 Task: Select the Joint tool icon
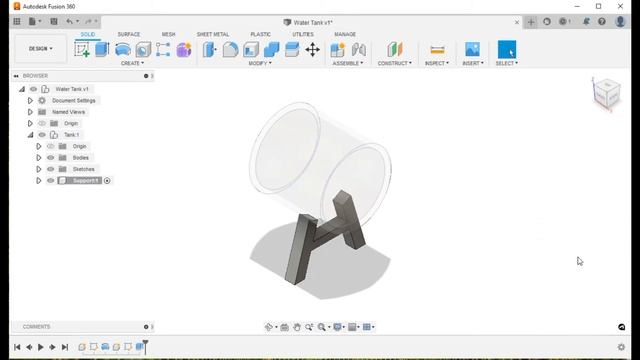(x=359, y=49)
